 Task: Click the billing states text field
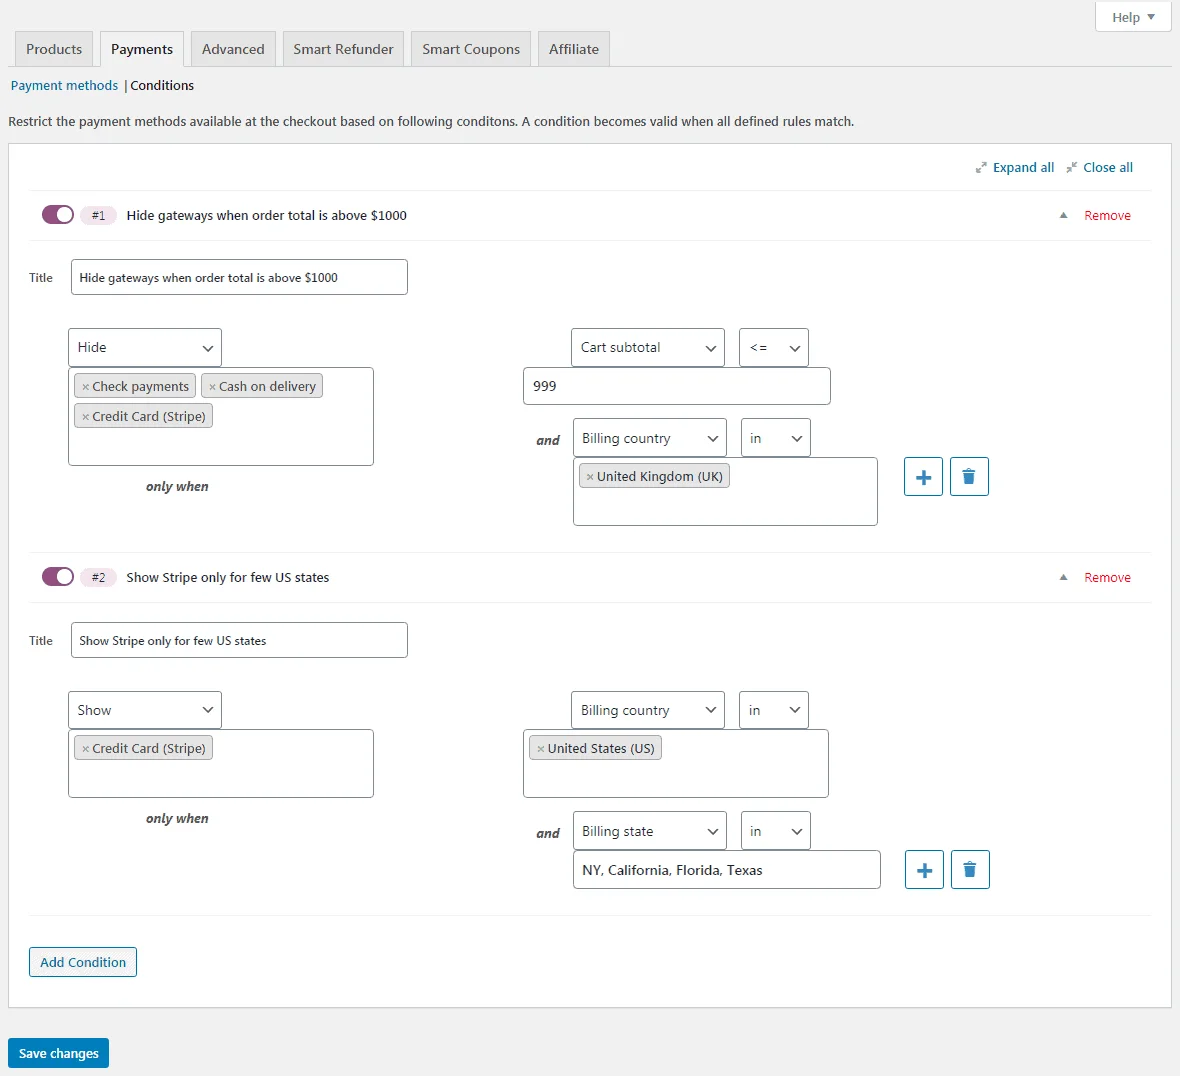coord(726,870)
